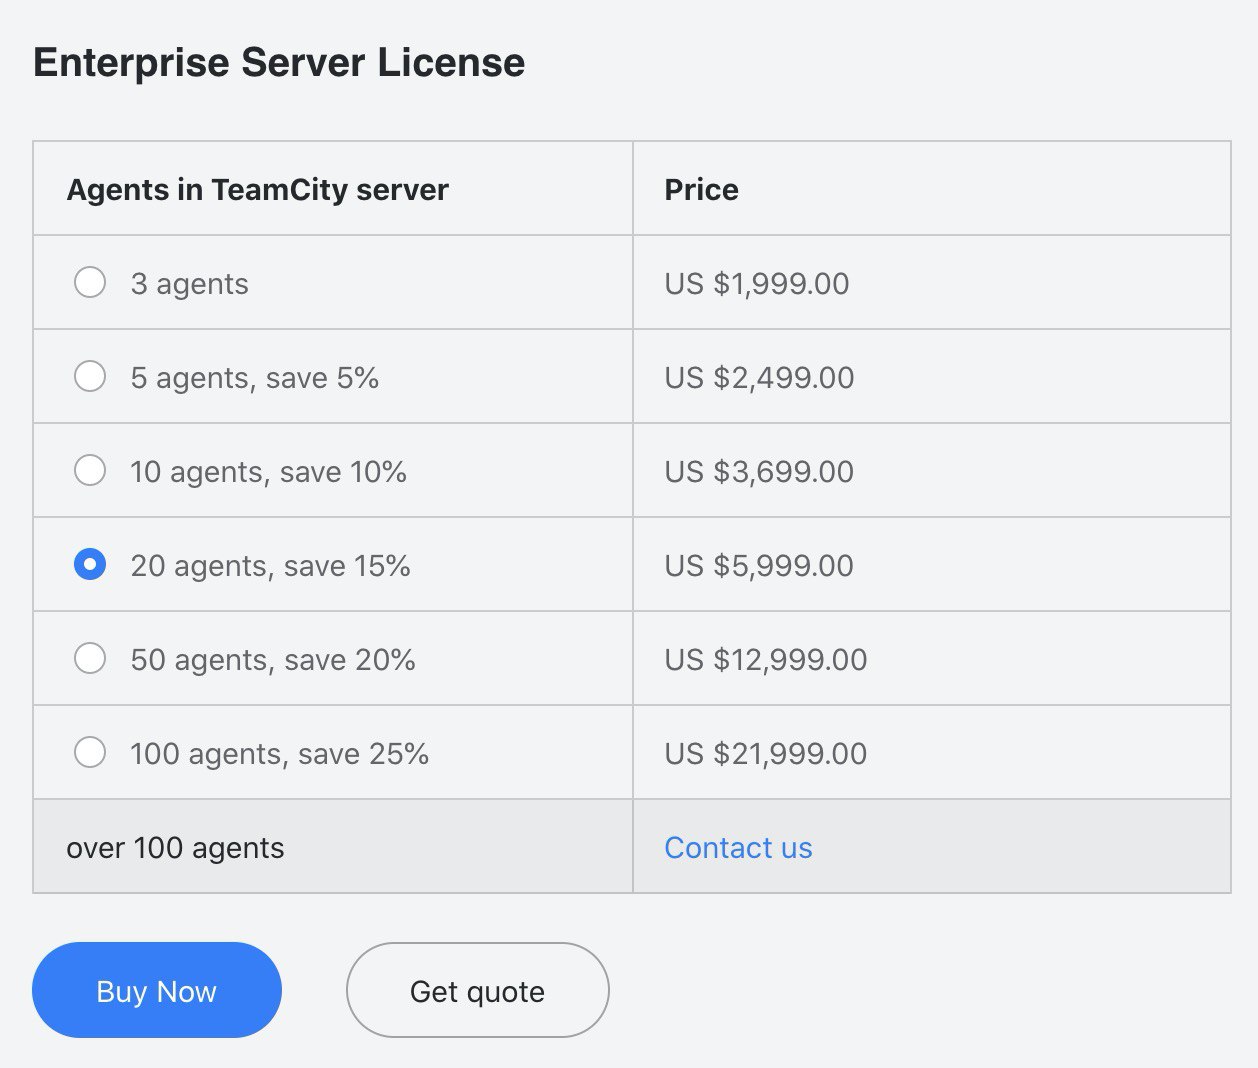Click the "20 agents, save 15%" label
1258x1068 pixels.
coord(270,566)
